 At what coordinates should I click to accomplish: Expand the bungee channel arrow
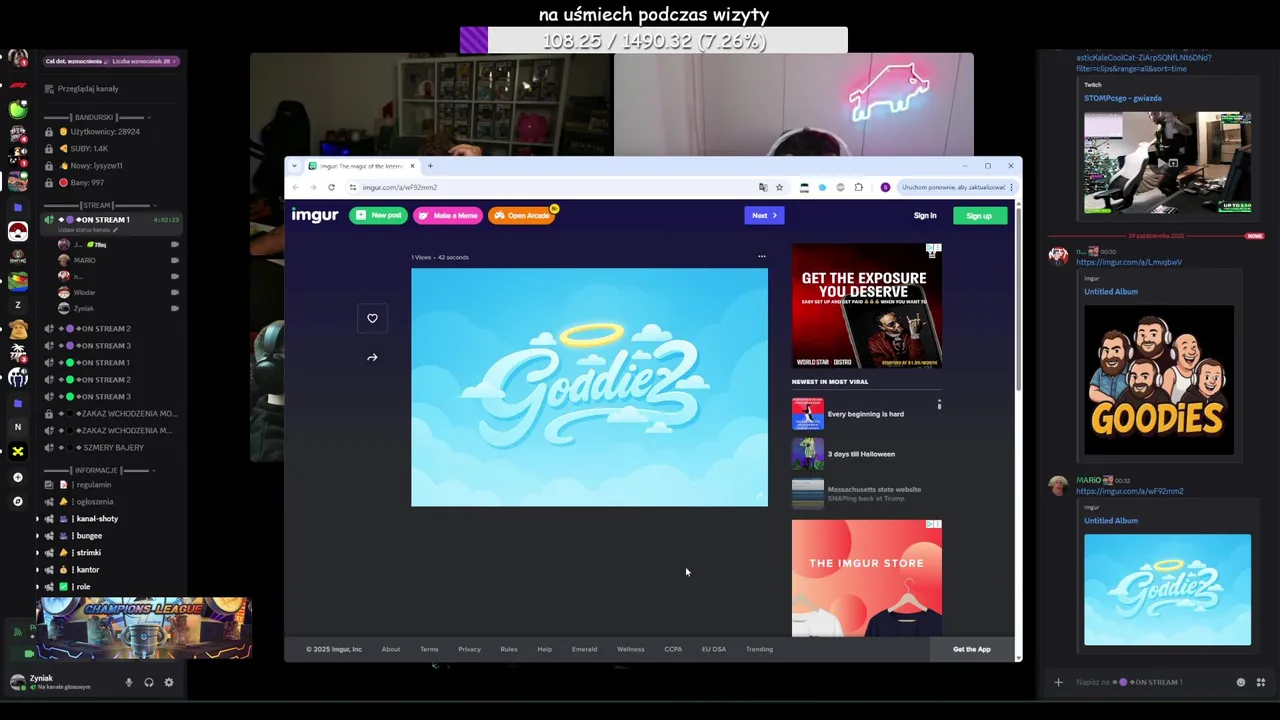click(x=38, y=536)
